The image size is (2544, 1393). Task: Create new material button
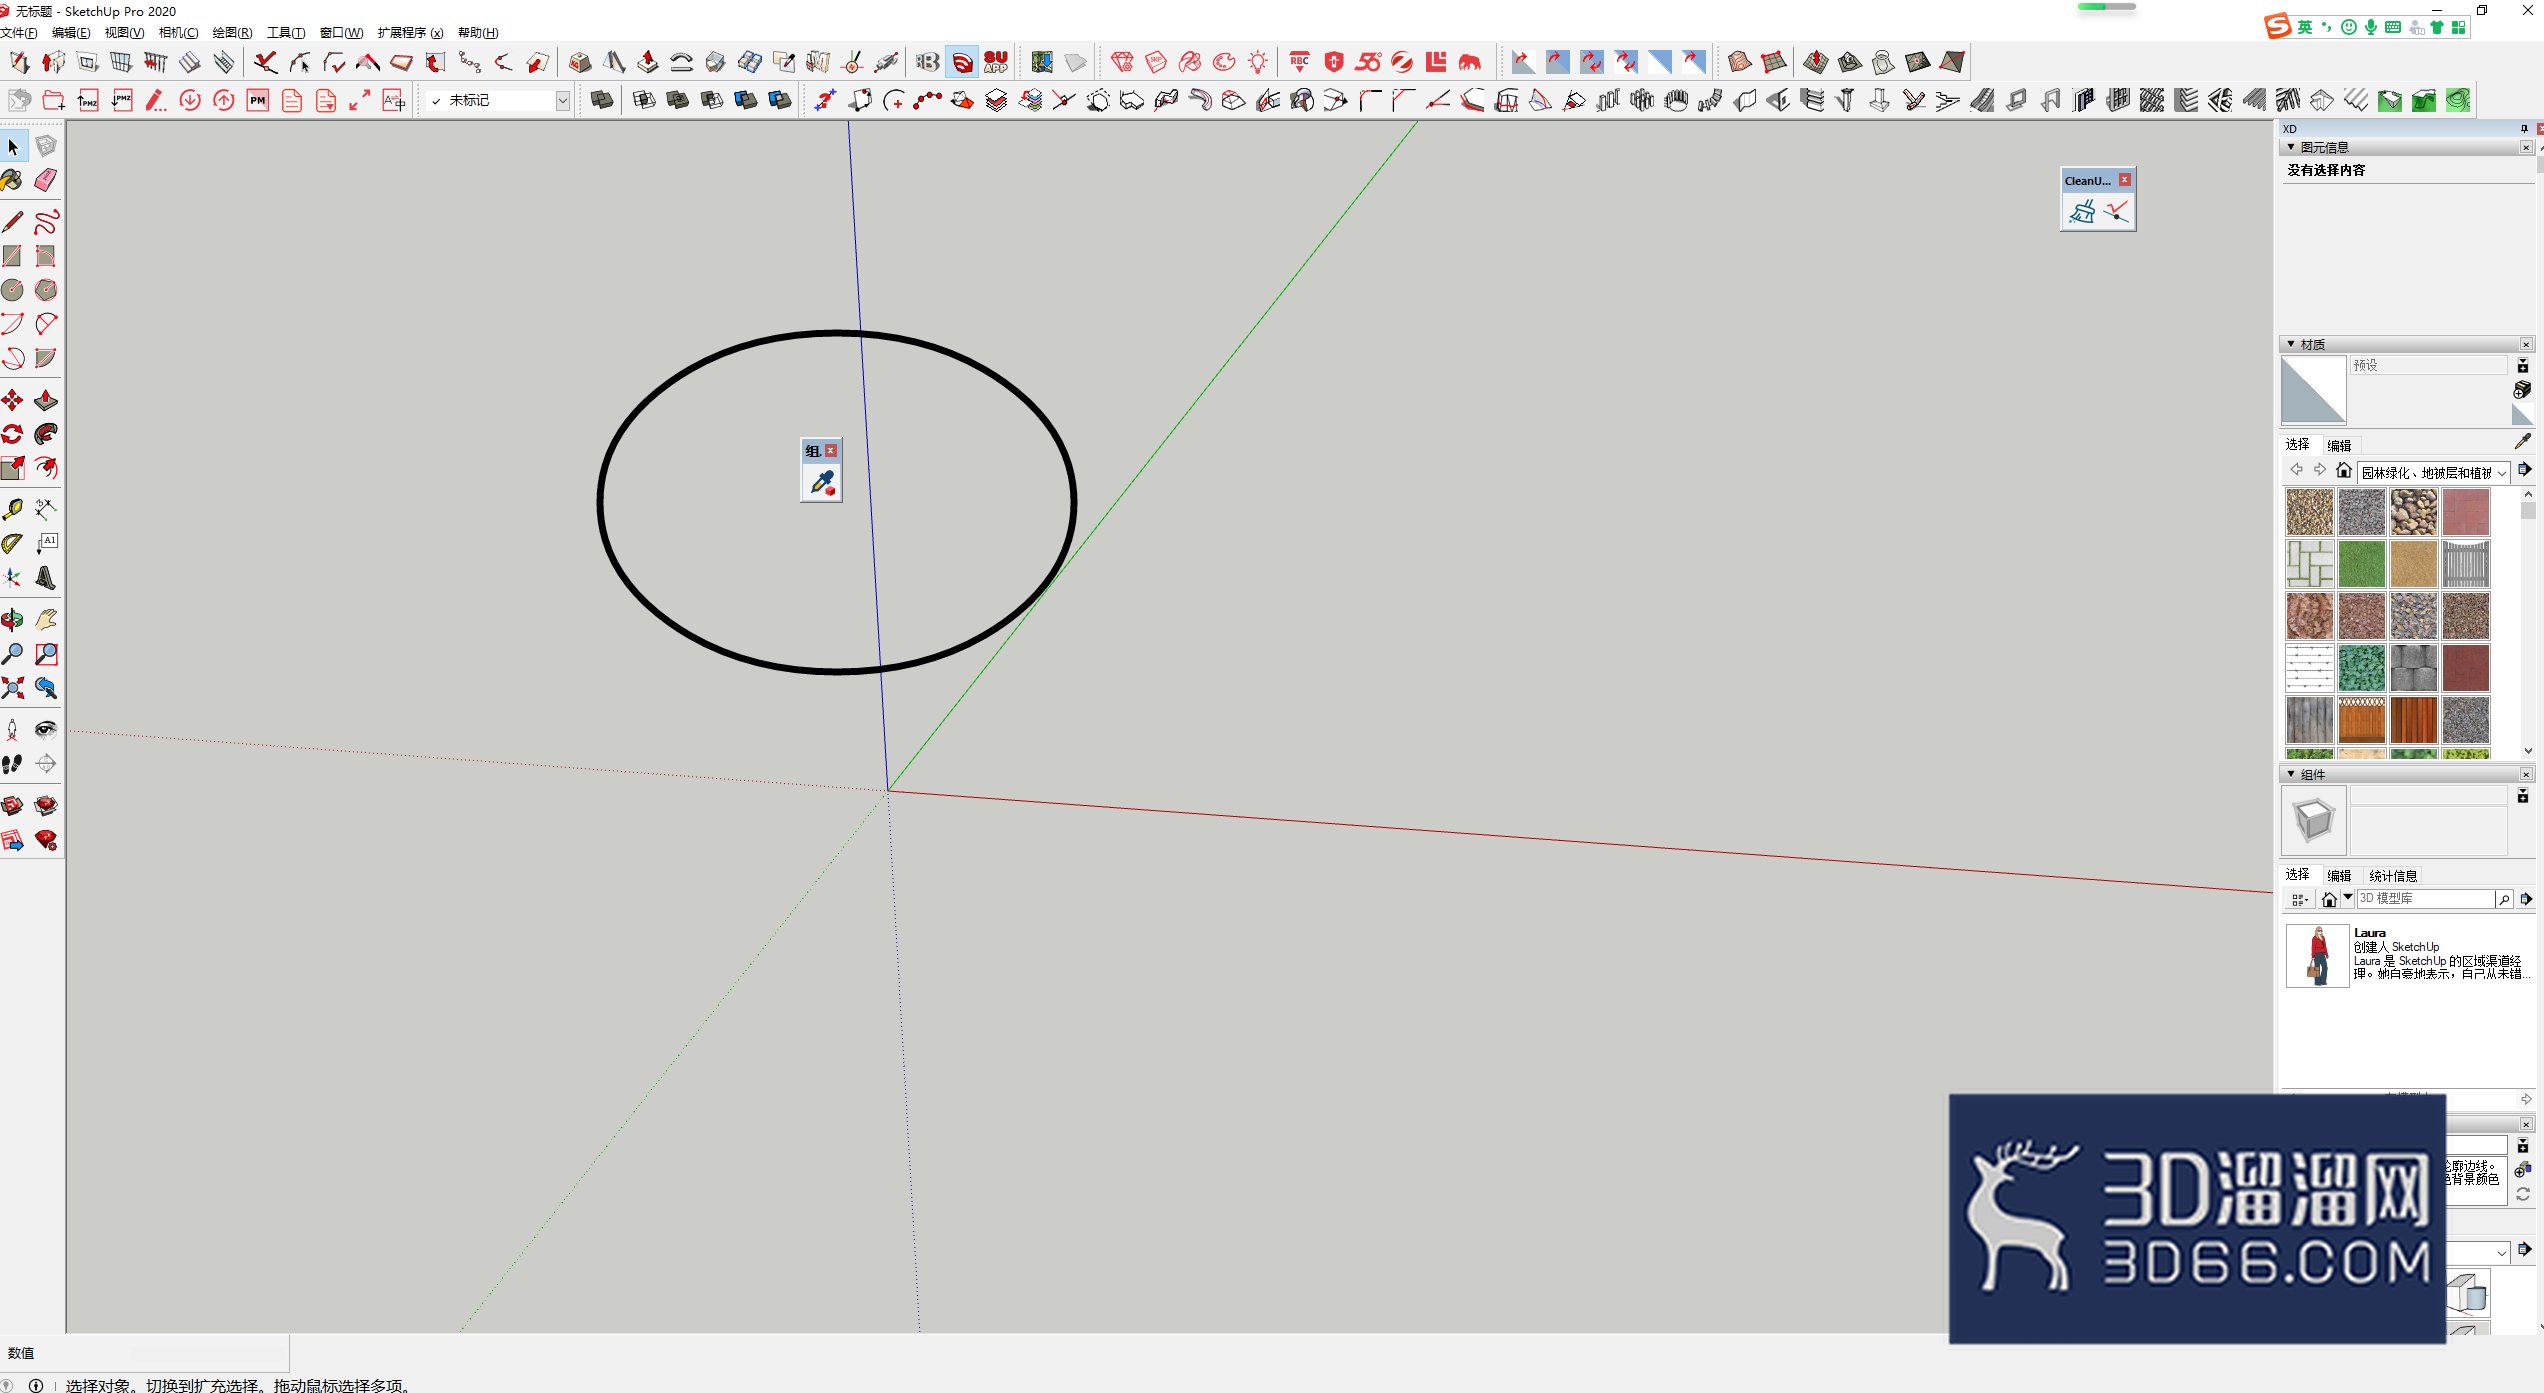(2522, 390)
